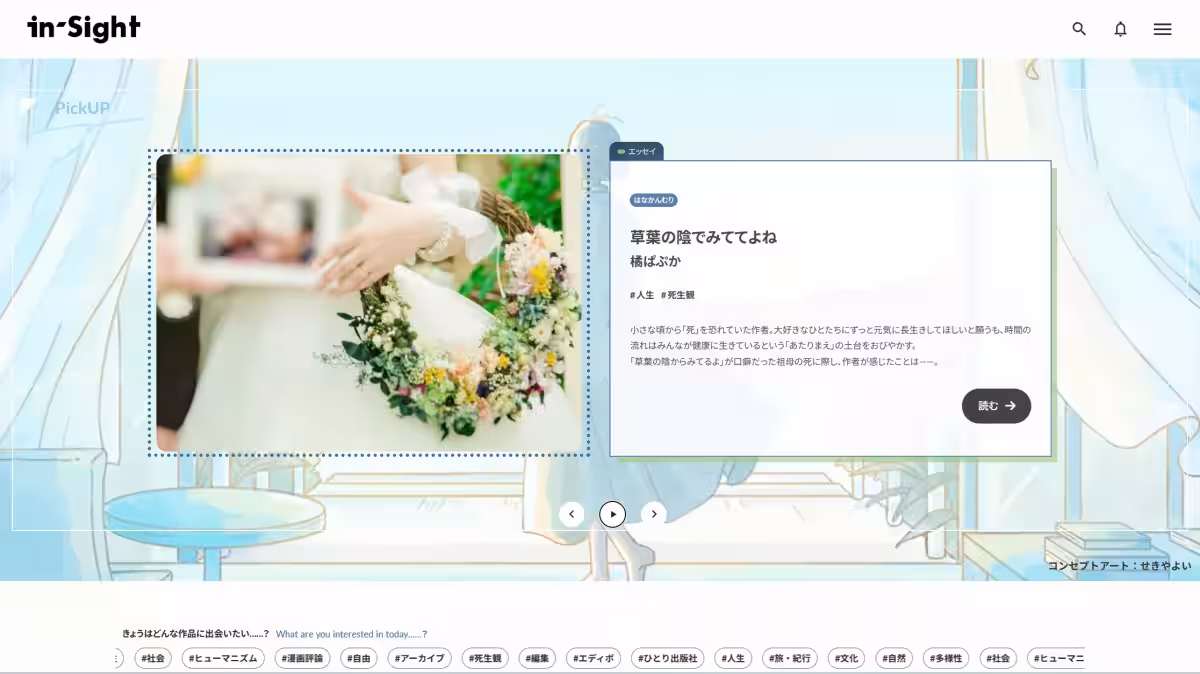Click the What are you interested in today link

(352, 632)
